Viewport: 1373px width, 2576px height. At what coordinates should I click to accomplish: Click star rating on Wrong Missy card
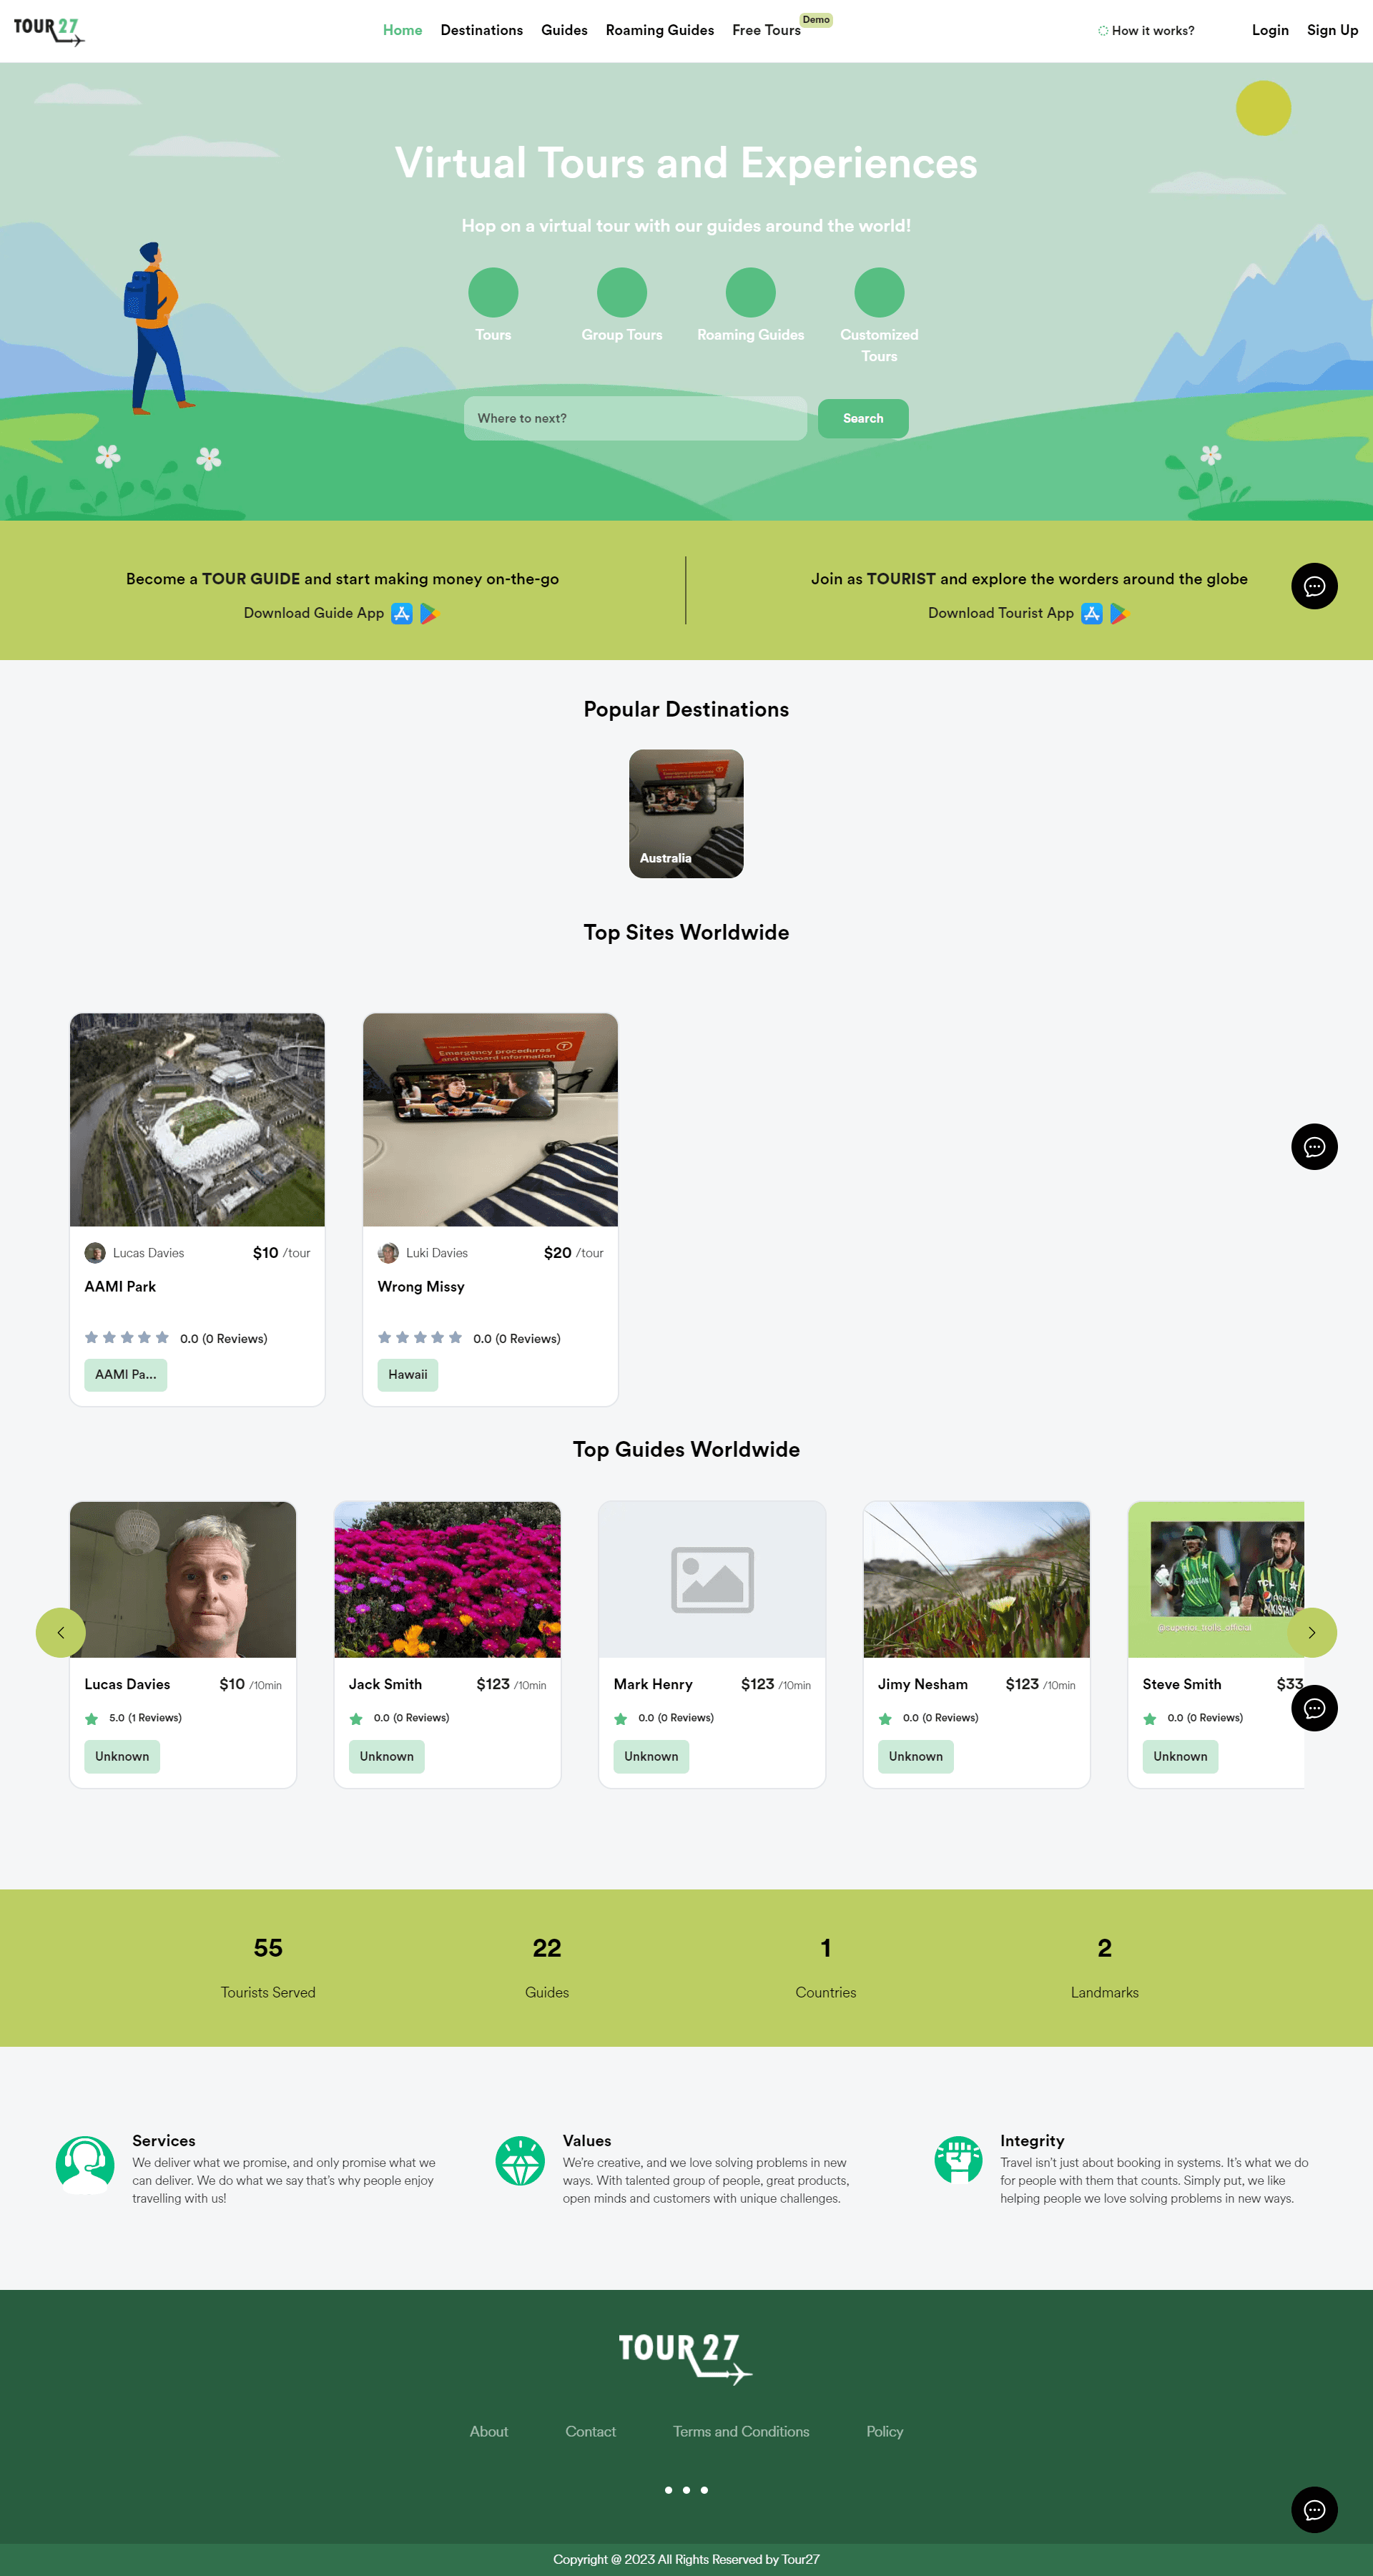(420, 1337)
